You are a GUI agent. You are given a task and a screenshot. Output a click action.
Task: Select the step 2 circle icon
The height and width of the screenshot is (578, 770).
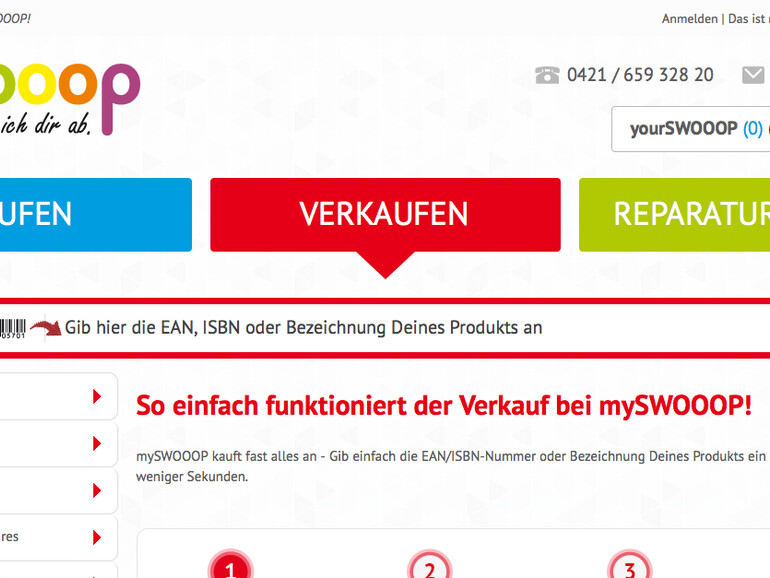(x=430, y=565)
